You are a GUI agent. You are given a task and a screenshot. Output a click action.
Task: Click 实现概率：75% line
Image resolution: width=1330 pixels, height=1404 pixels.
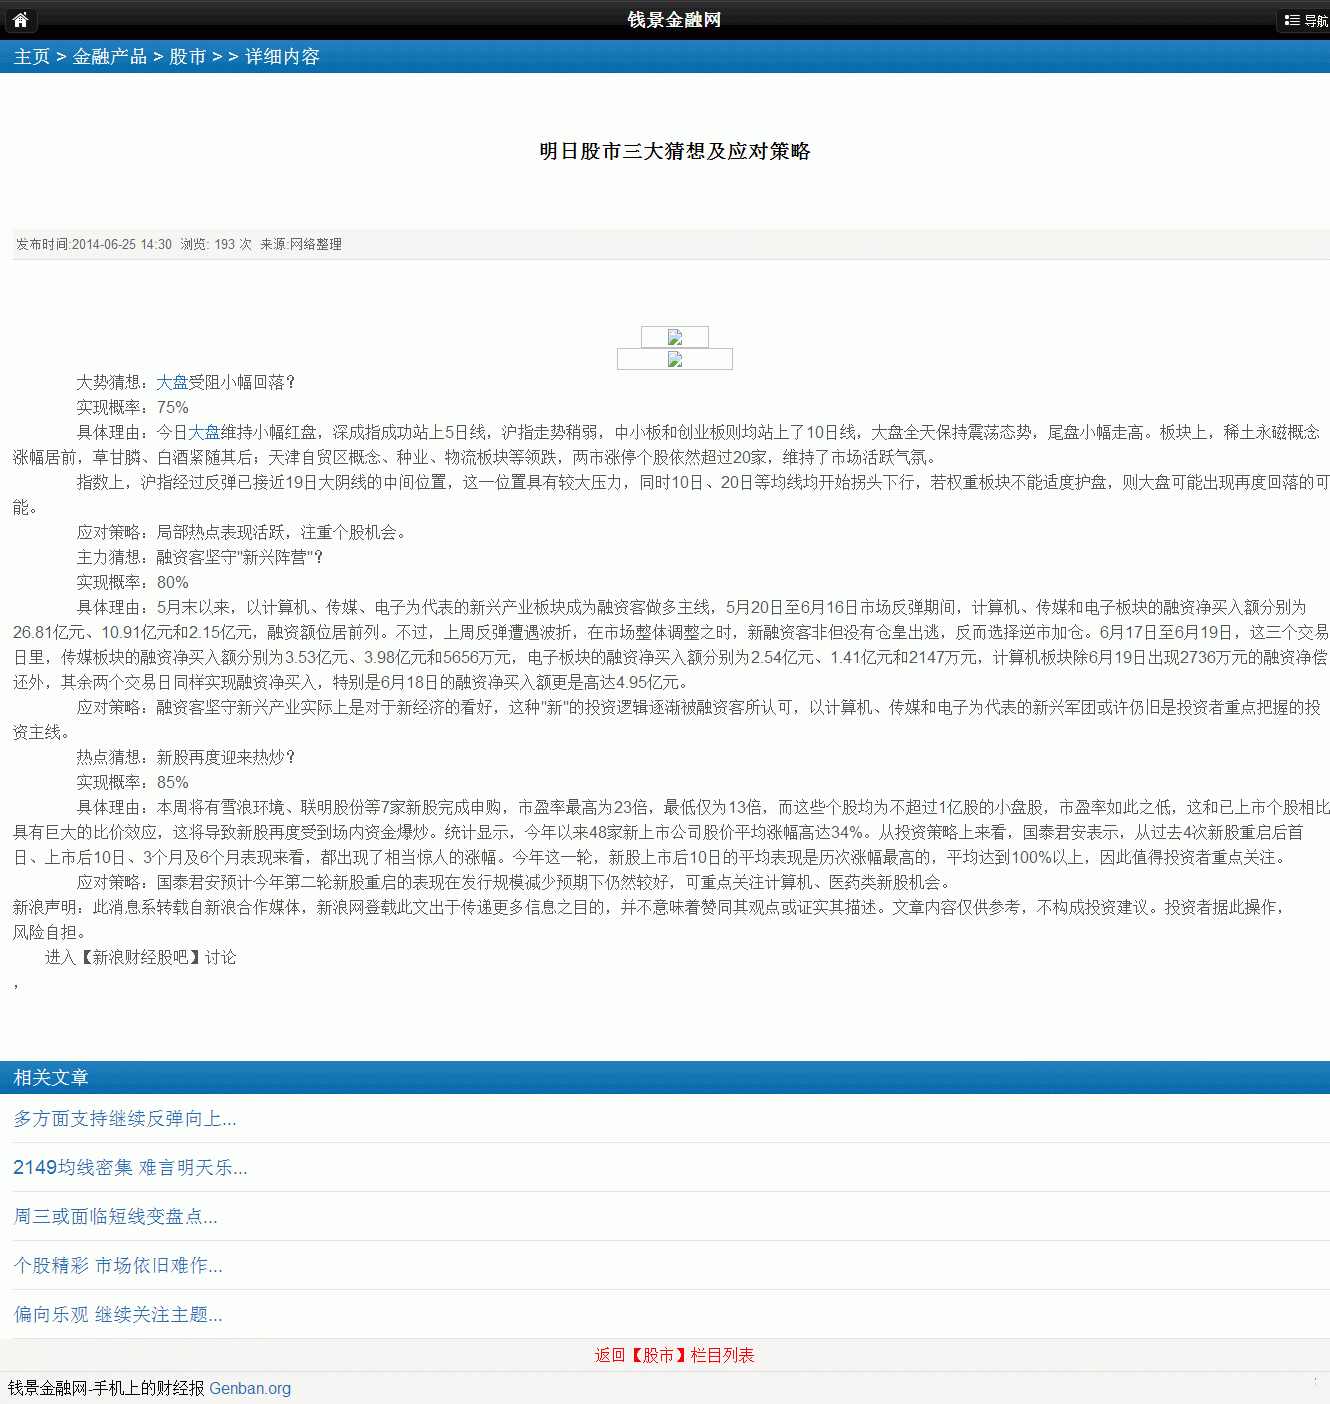coord(132,407)
